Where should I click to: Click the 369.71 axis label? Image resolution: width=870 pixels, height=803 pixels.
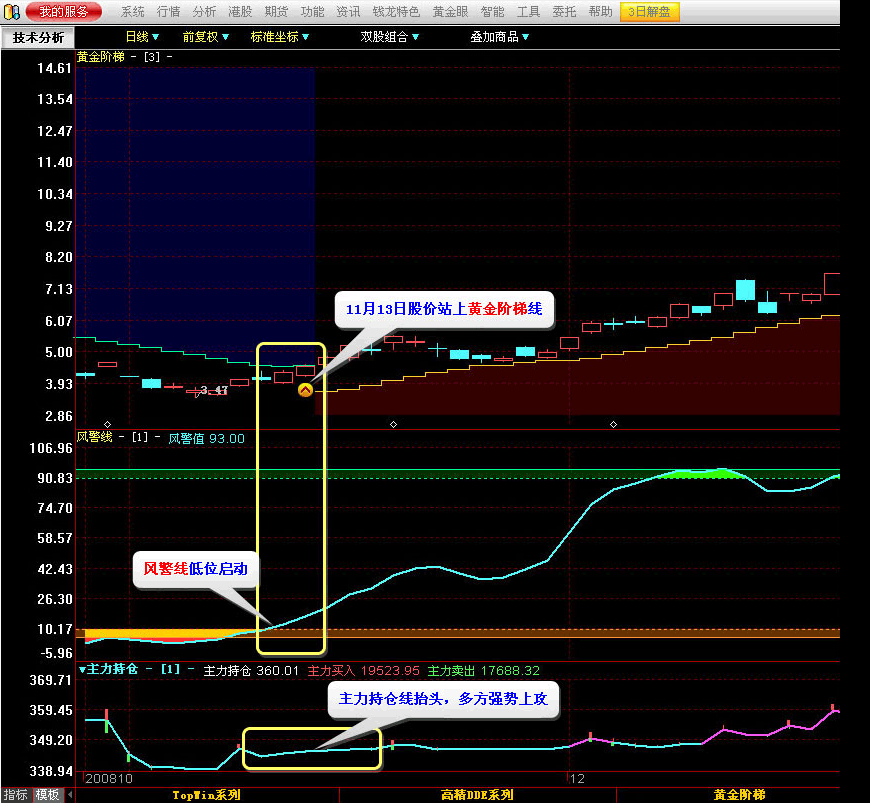pyautogui.click(x=51, y=680)
